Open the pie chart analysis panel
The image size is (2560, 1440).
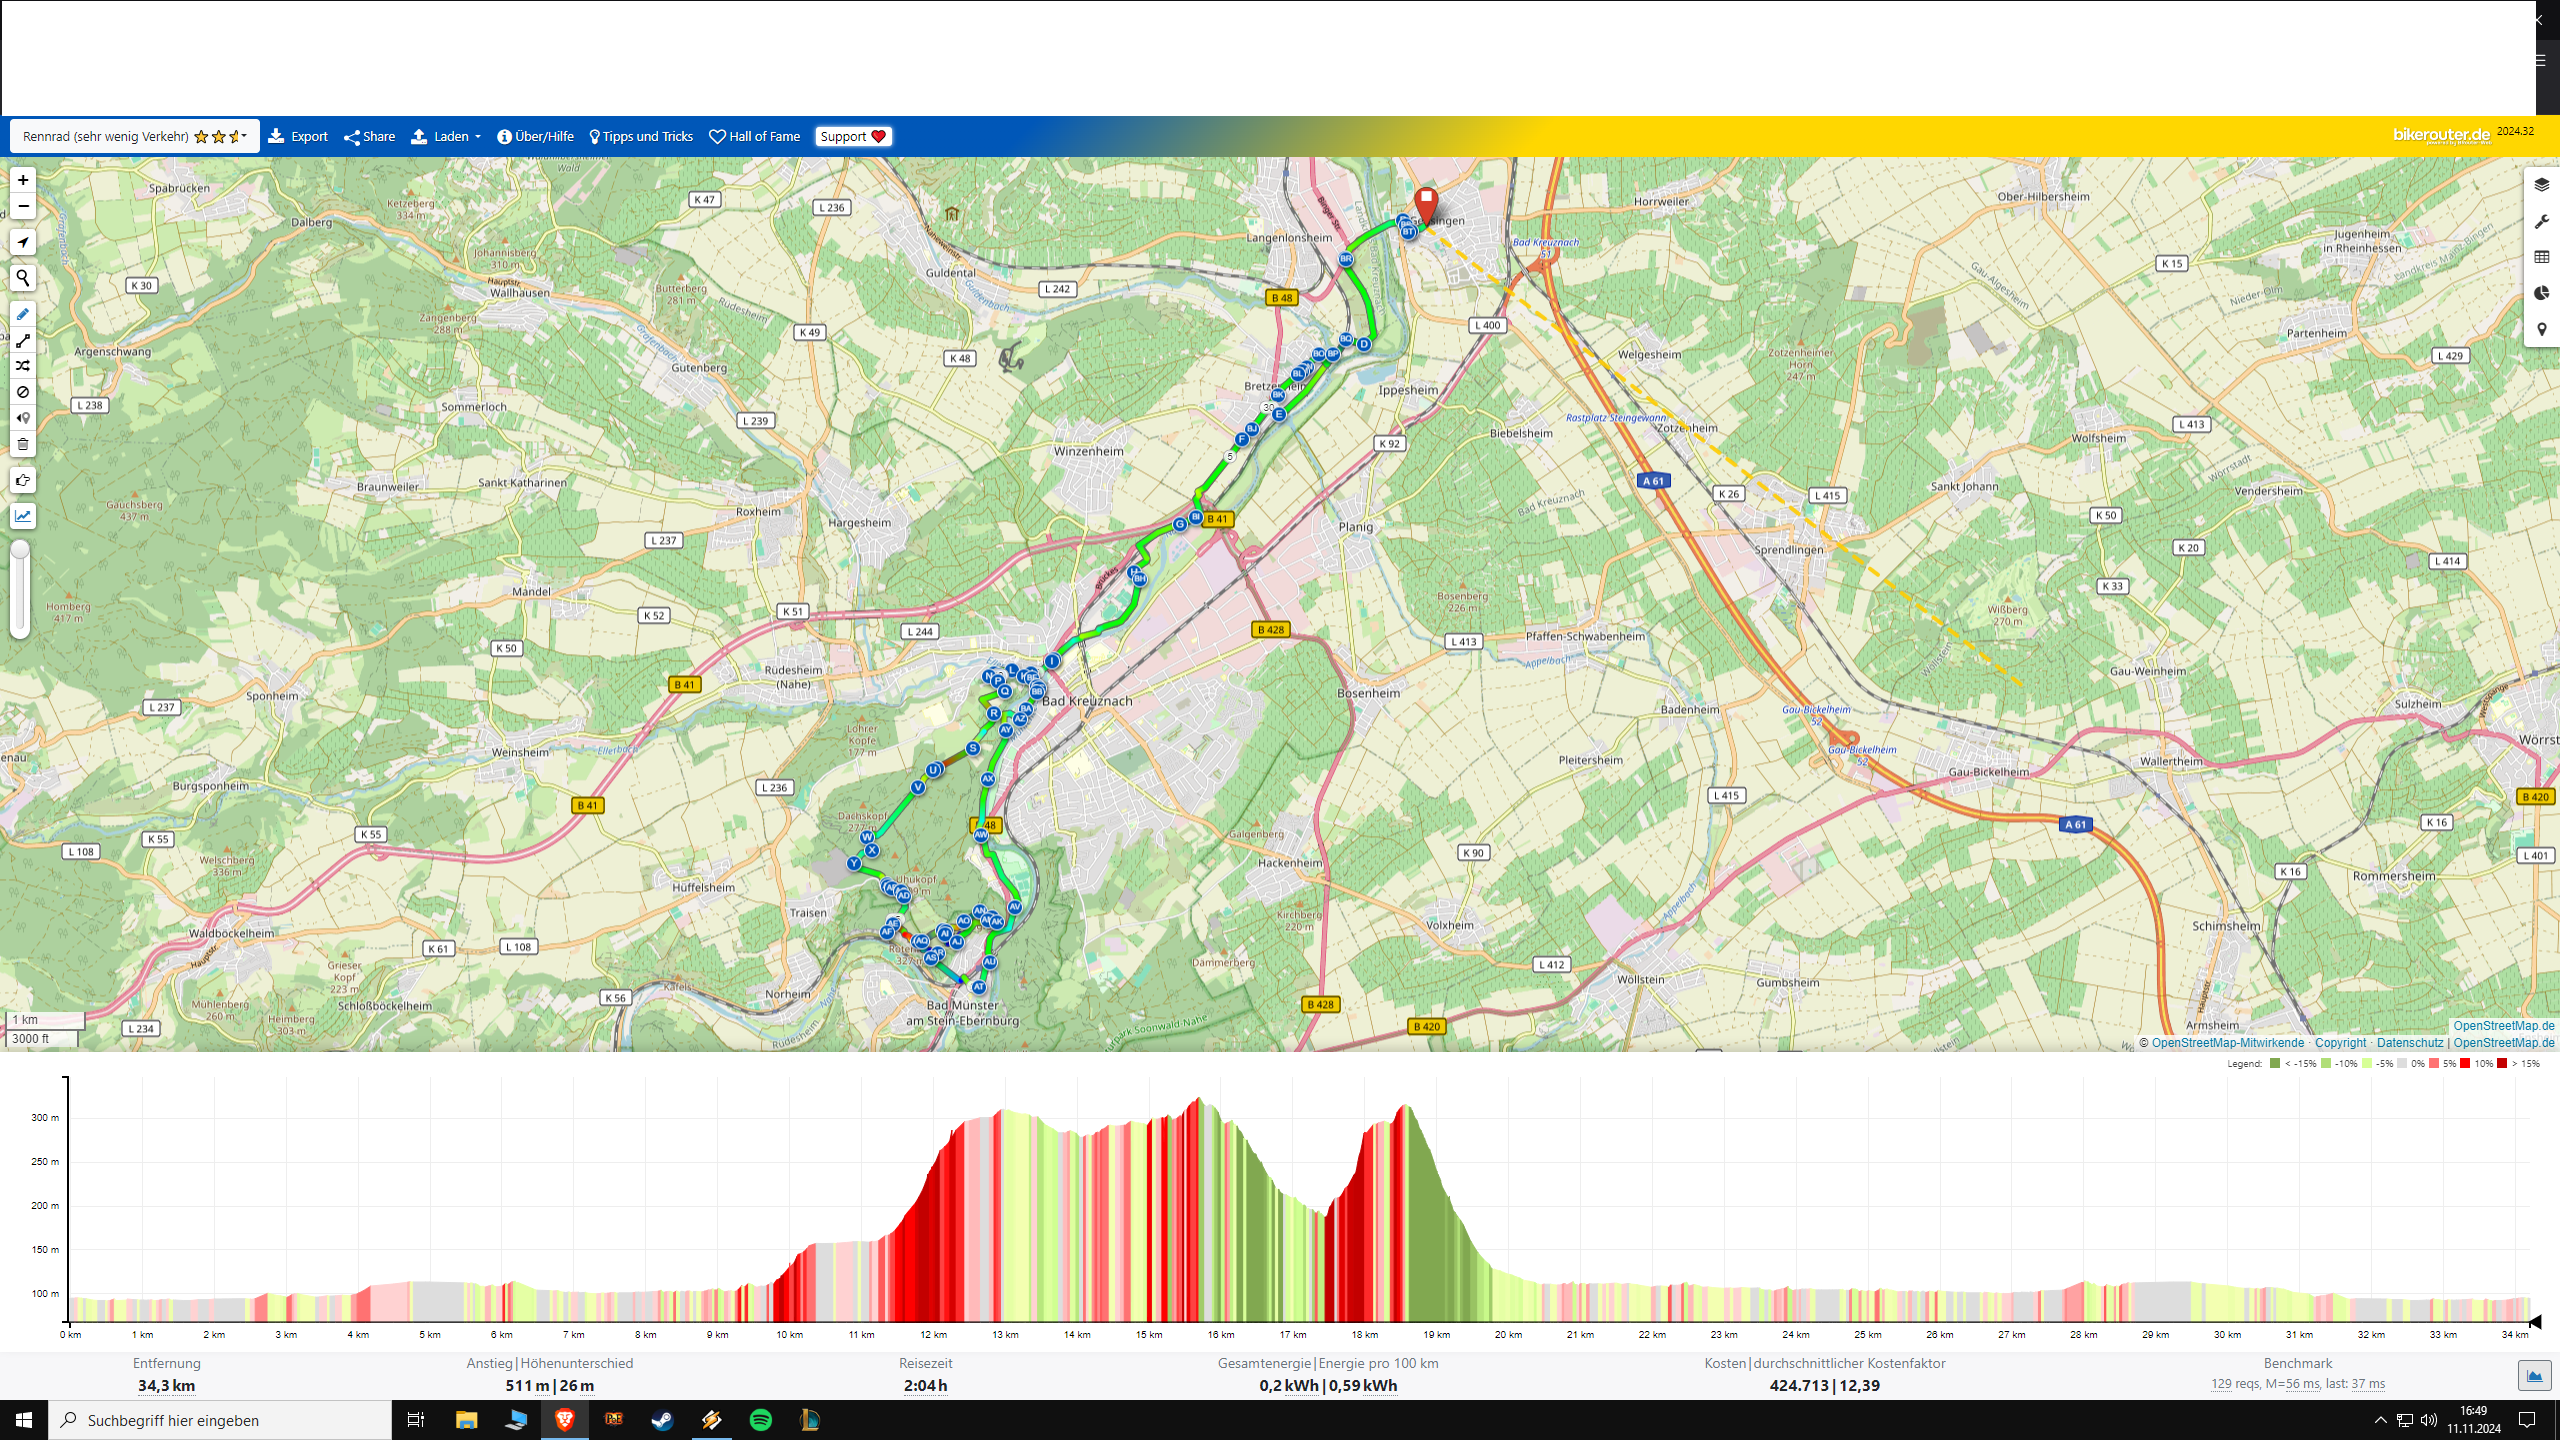(x=2541, y=293)
